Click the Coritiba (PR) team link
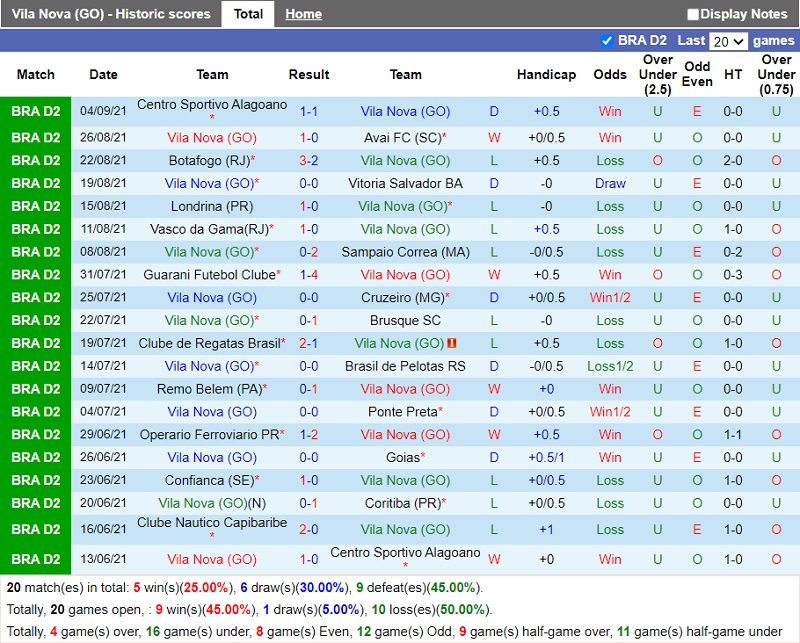This screenshot has height=643, width=800. (x=402, y=503)
